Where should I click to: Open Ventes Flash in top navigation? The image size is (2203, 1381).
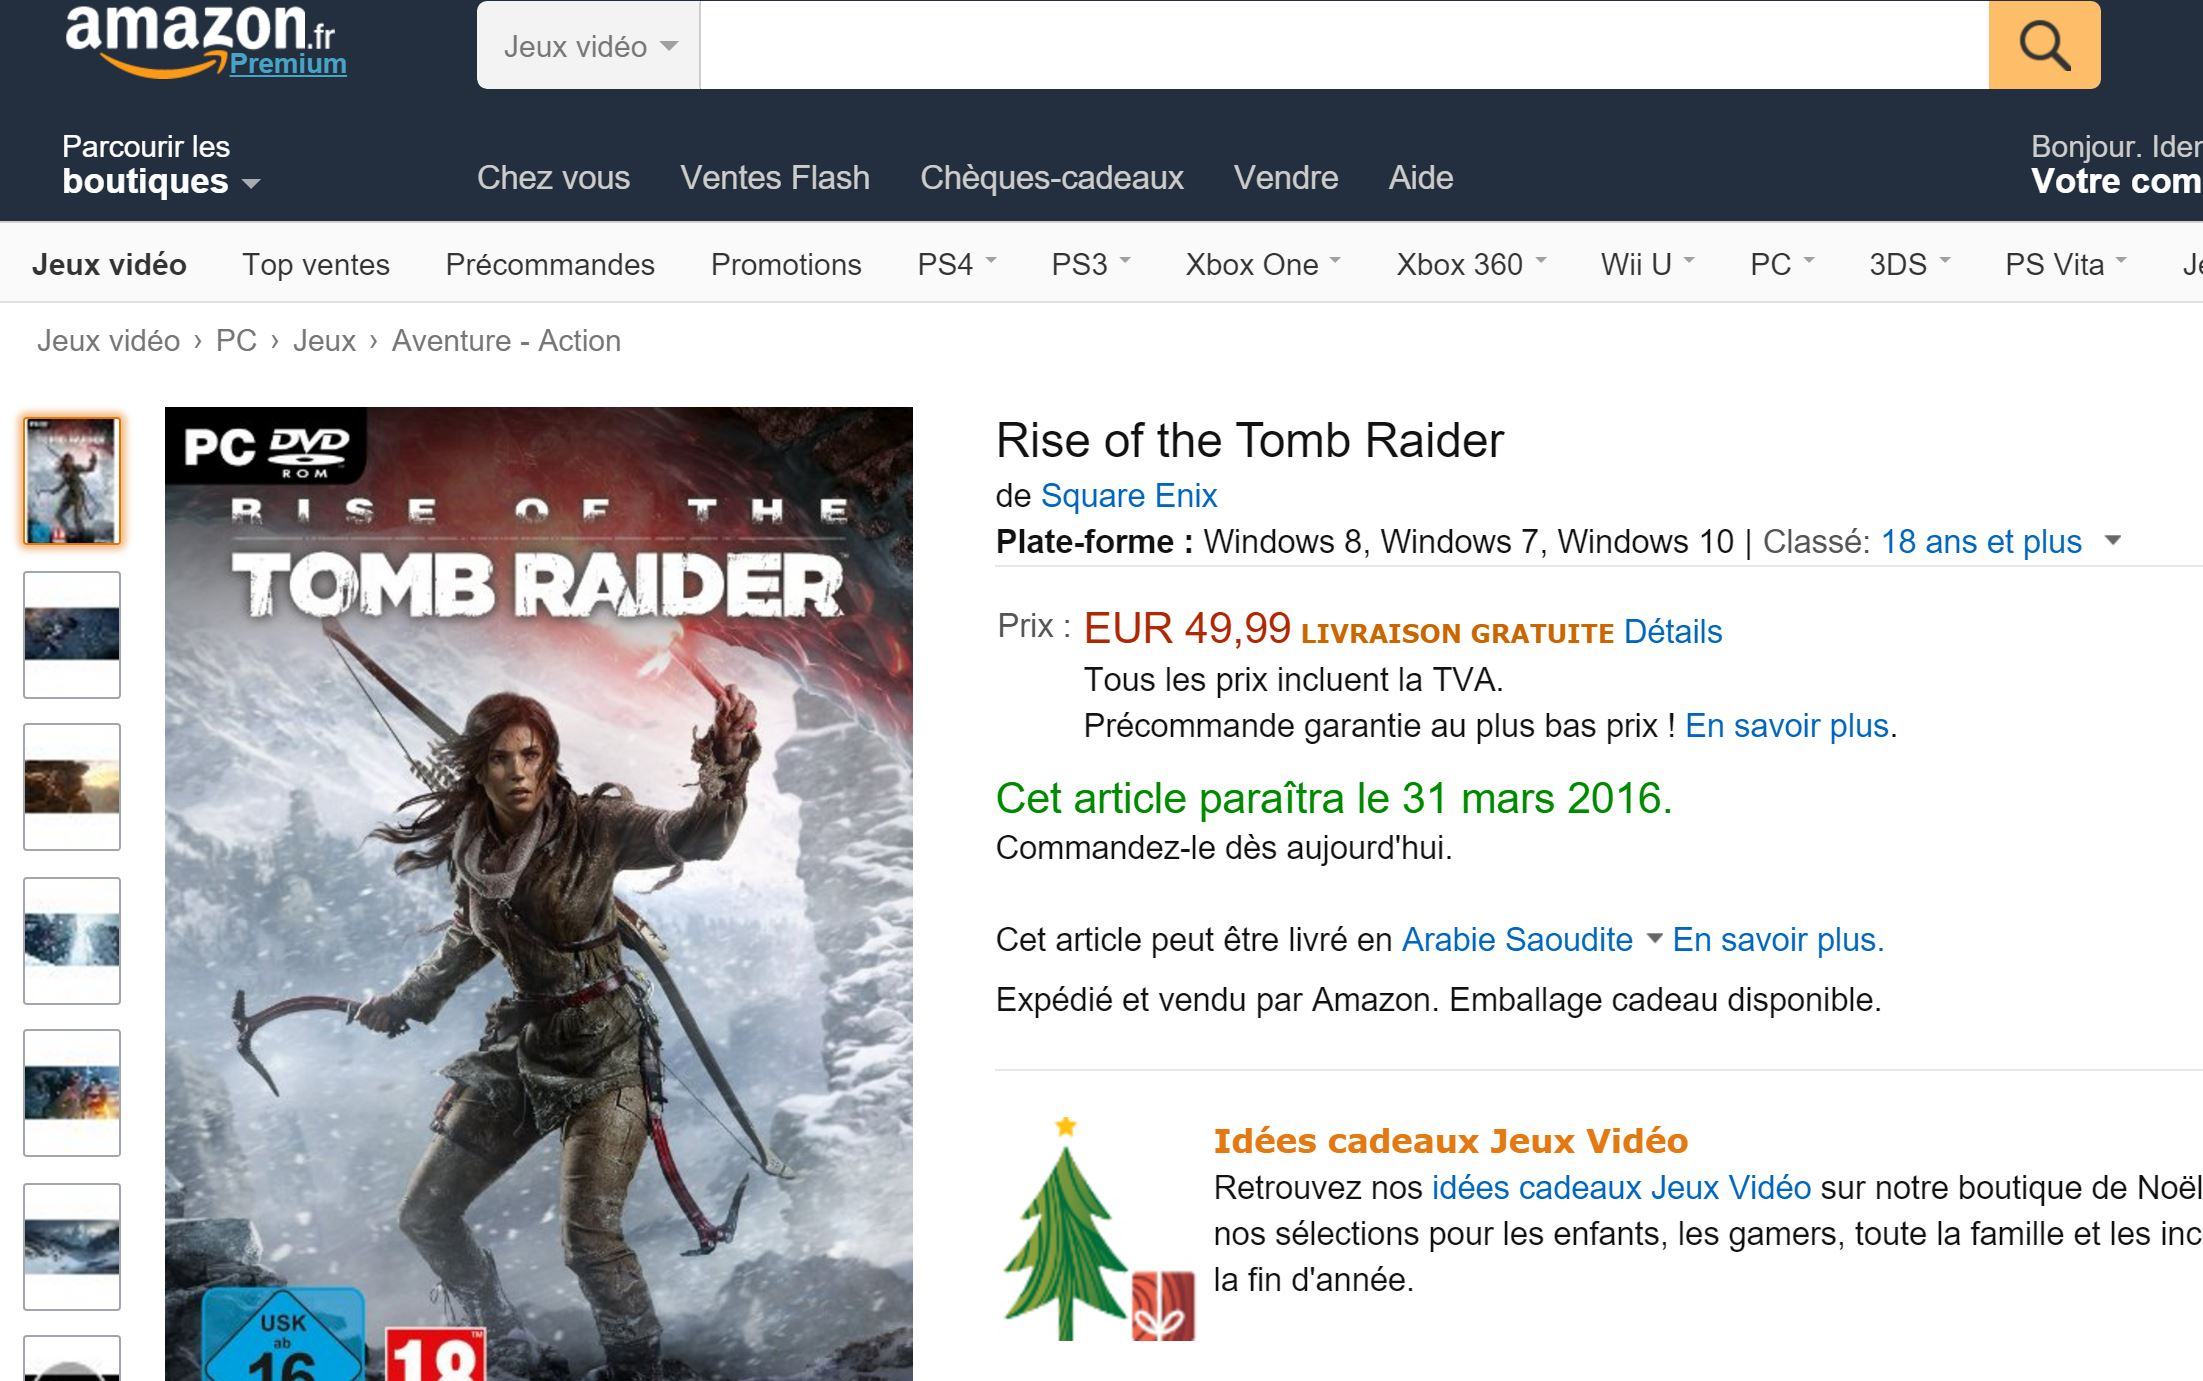point(775,178)
